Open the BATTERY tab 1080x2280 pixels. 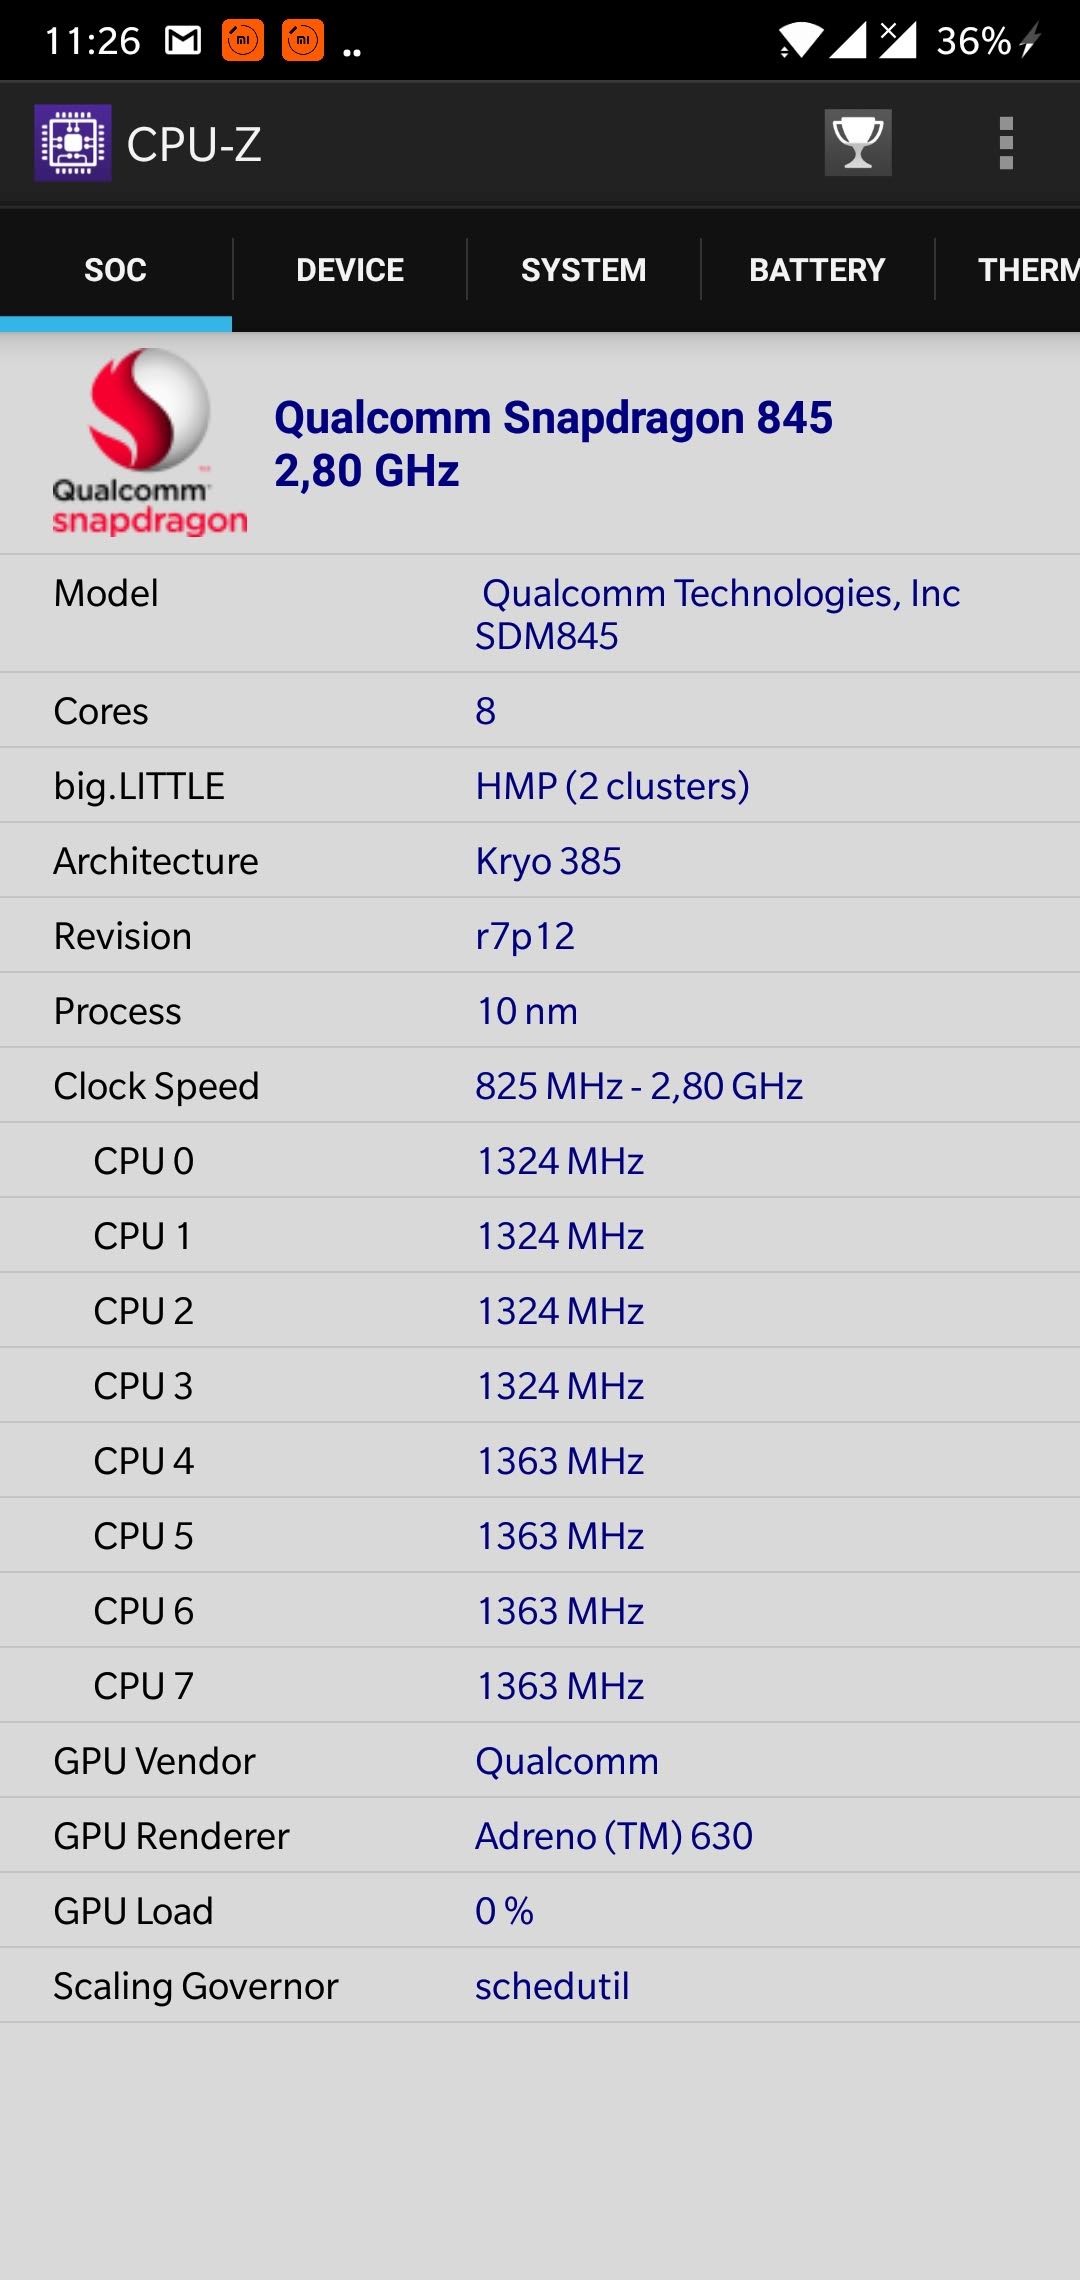817,270
